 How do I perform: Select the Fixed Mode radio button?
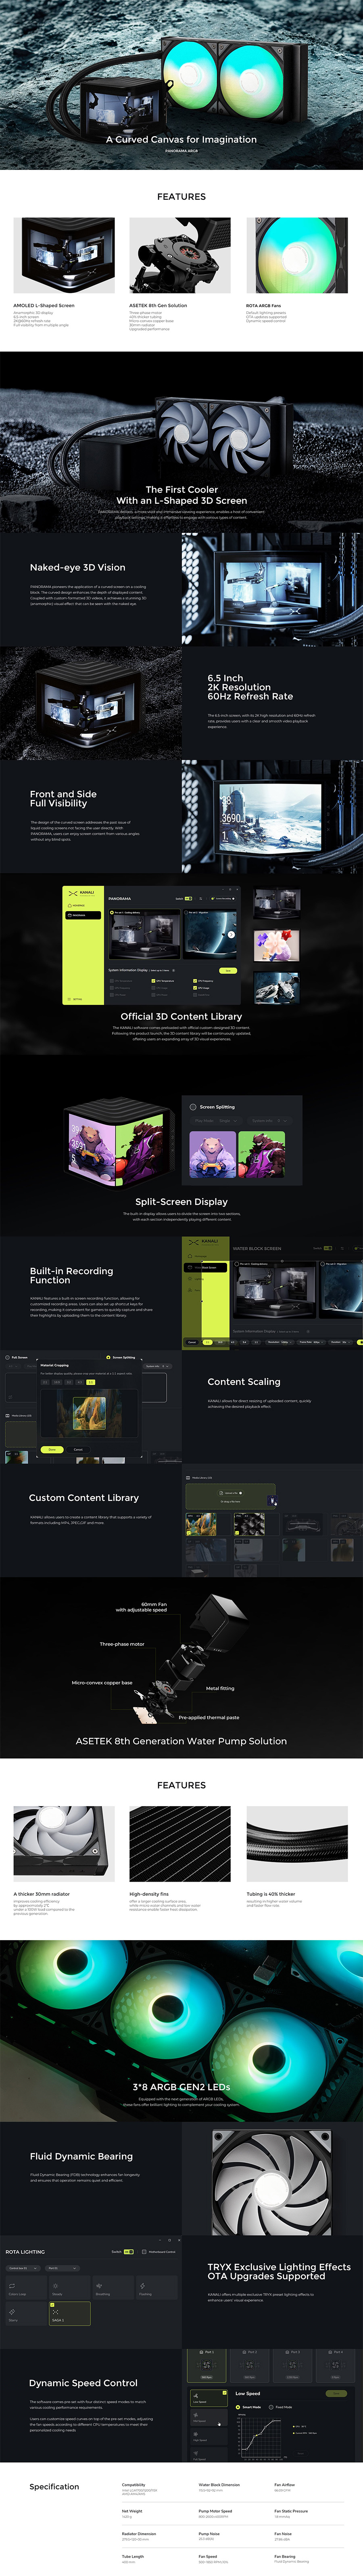[271, 2407]
